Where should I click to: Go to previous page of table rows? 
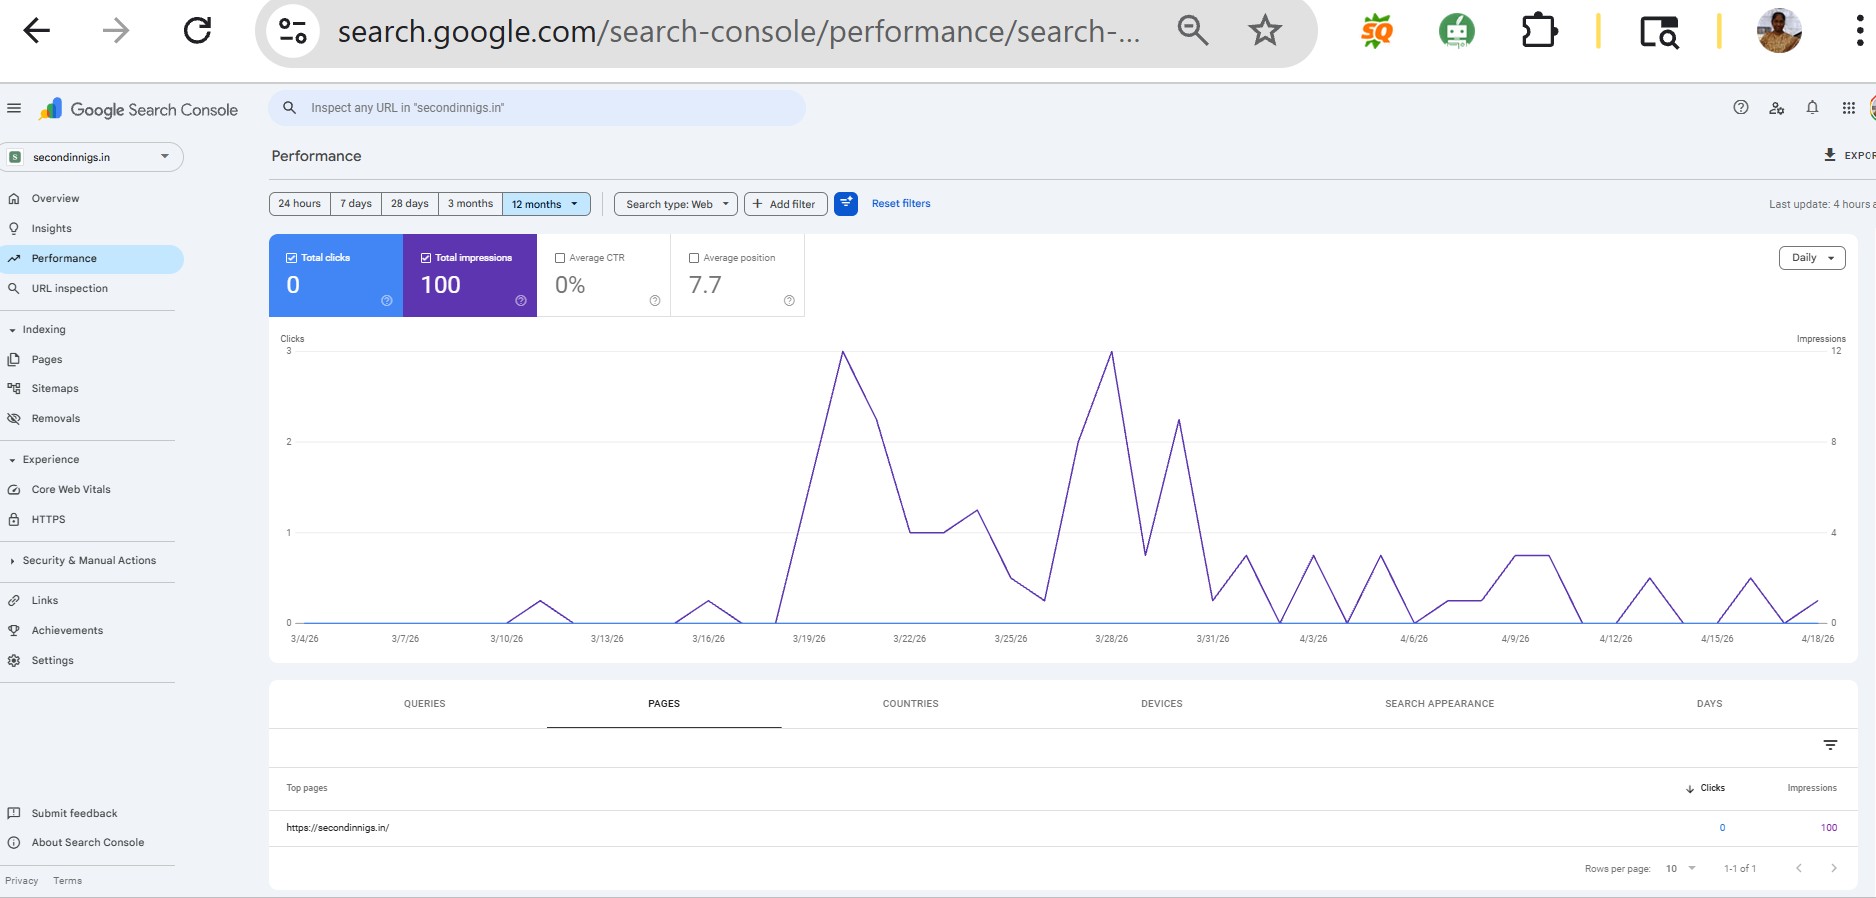[1799, 868]
